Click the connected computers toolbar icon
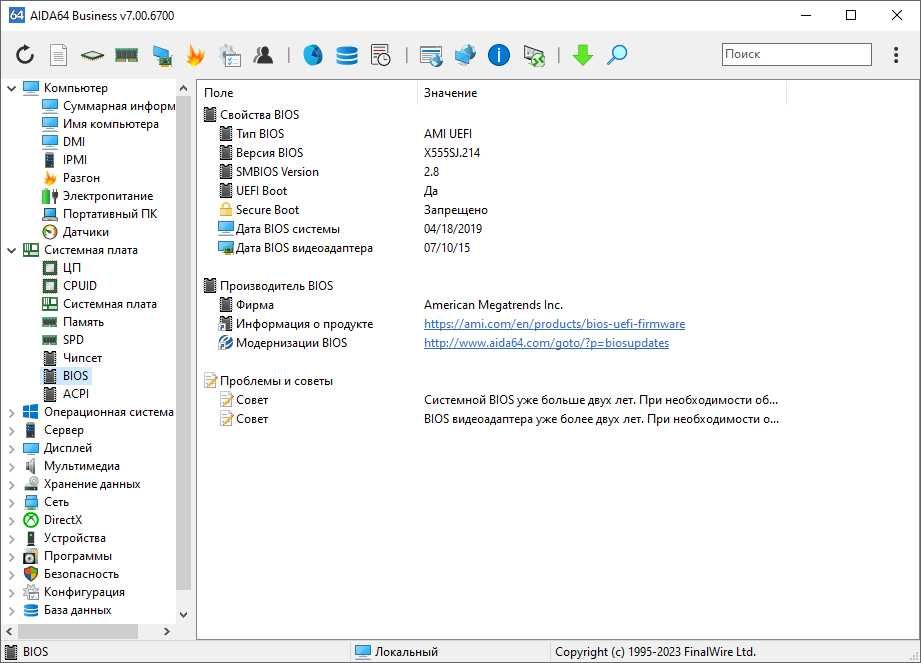The image size is (921, 663). point(465,55)
